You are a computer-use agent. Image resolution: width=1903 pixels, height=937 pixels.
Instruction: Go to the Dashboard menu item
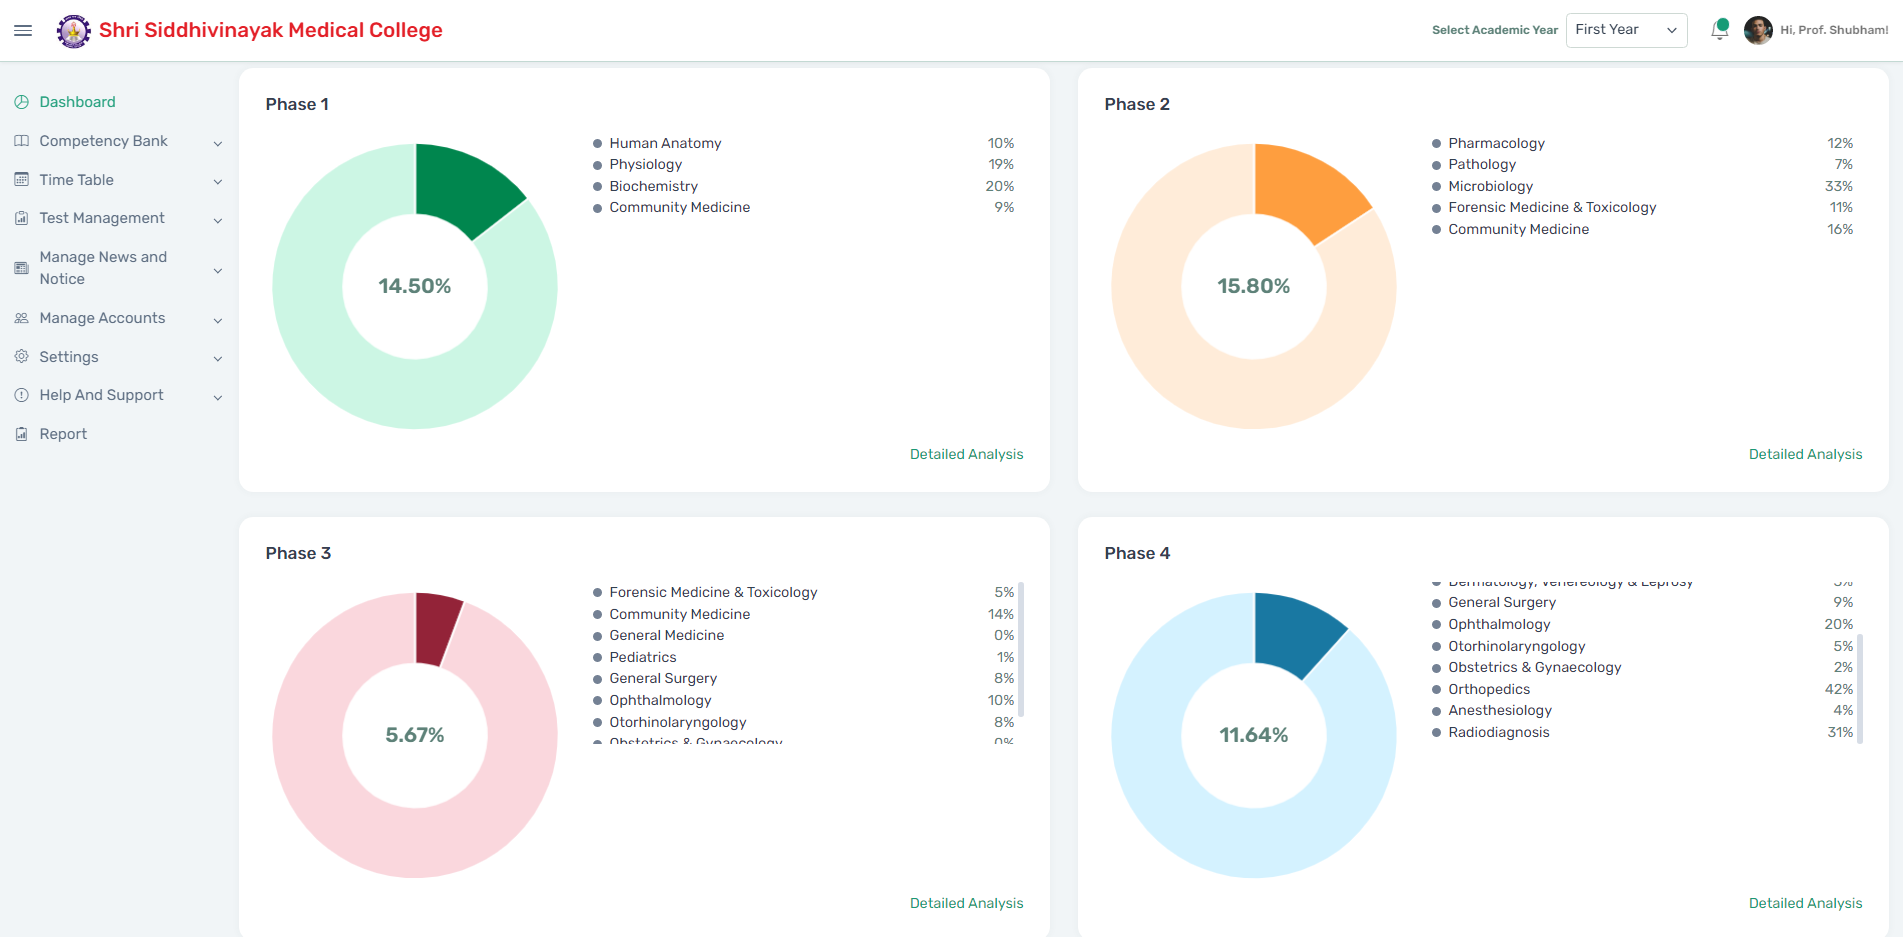(77, 101)
